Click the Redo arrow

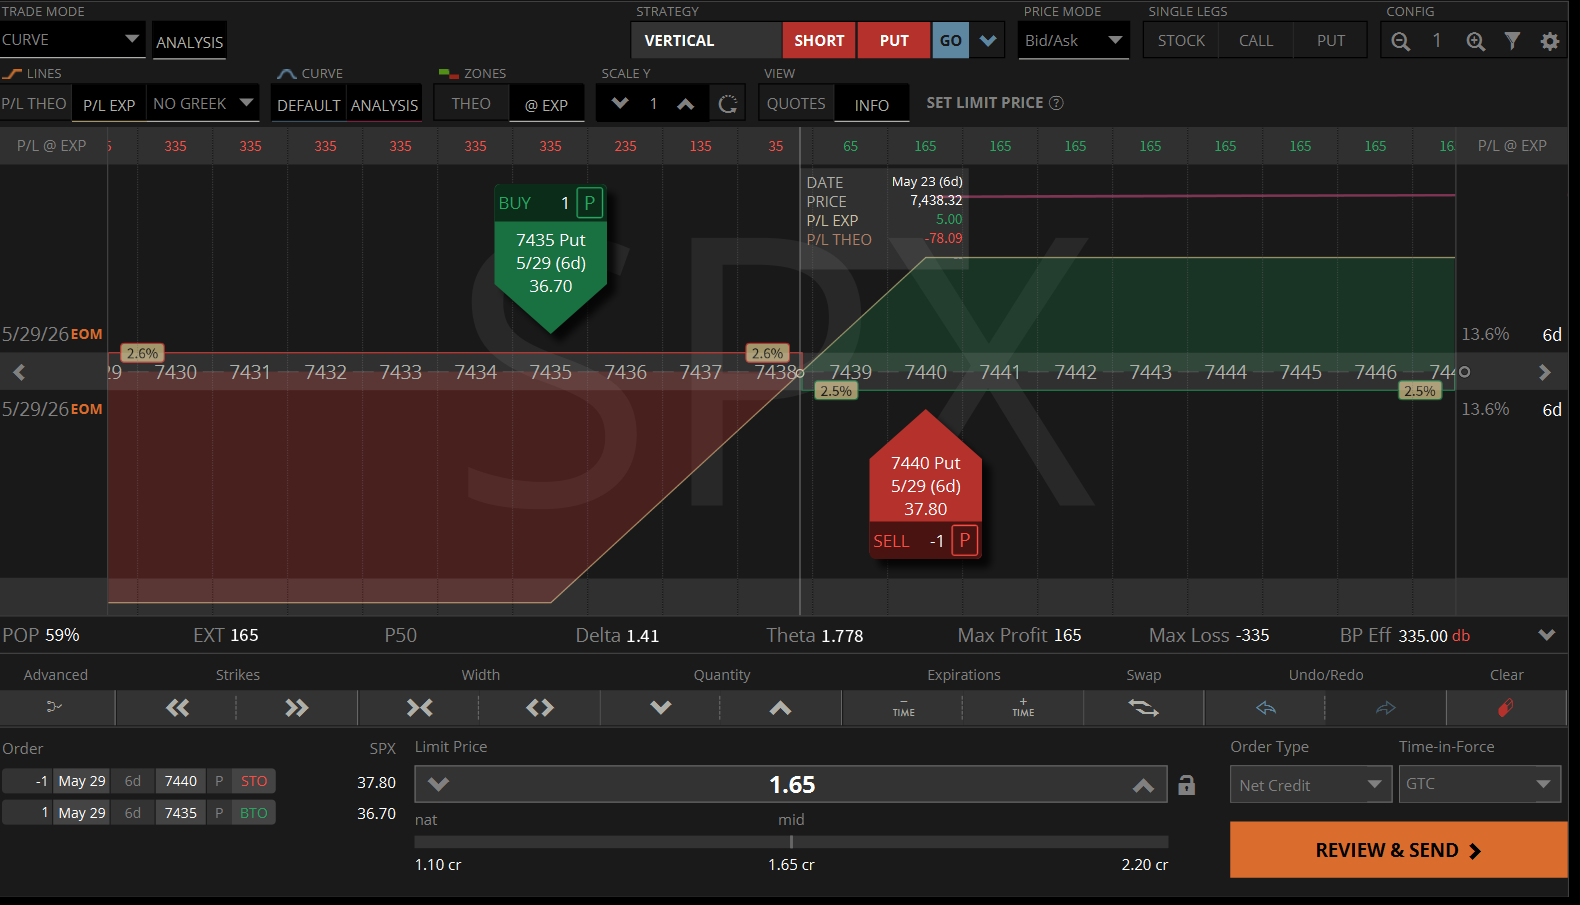pos(1386,708)
